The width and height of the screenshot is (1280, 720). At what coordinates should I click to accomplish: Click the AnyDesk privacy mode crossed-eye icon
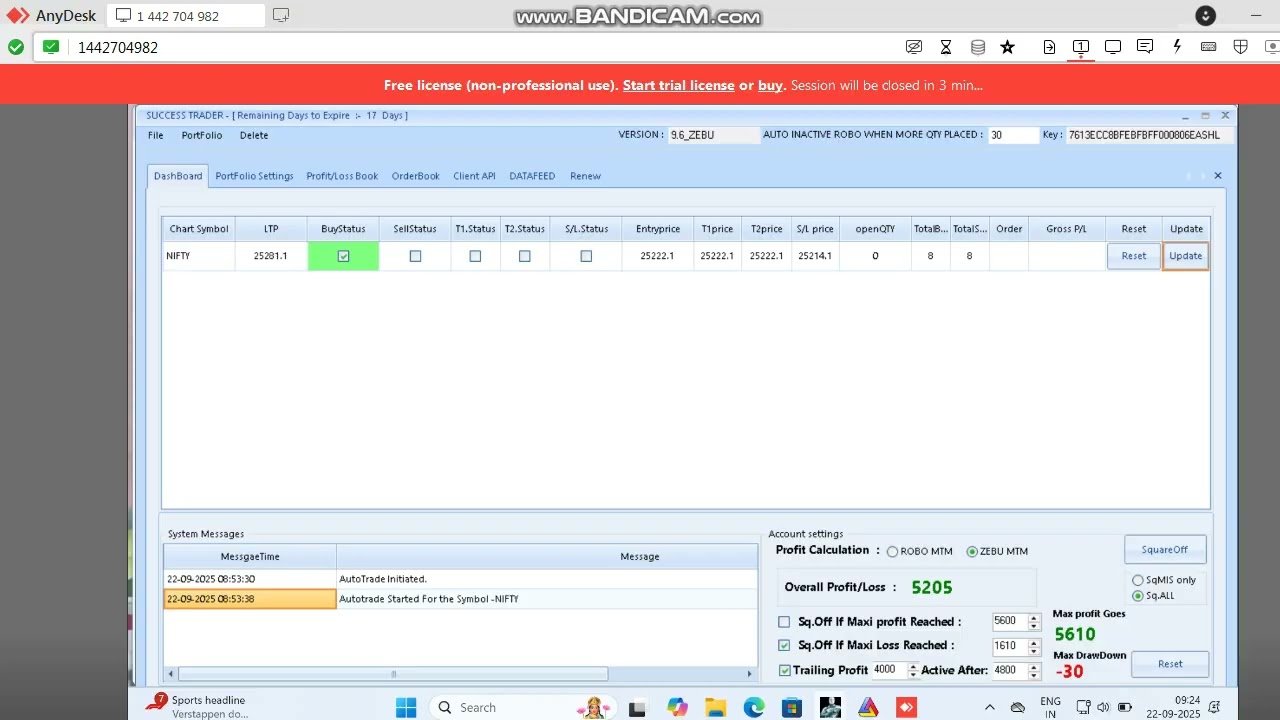913,47
